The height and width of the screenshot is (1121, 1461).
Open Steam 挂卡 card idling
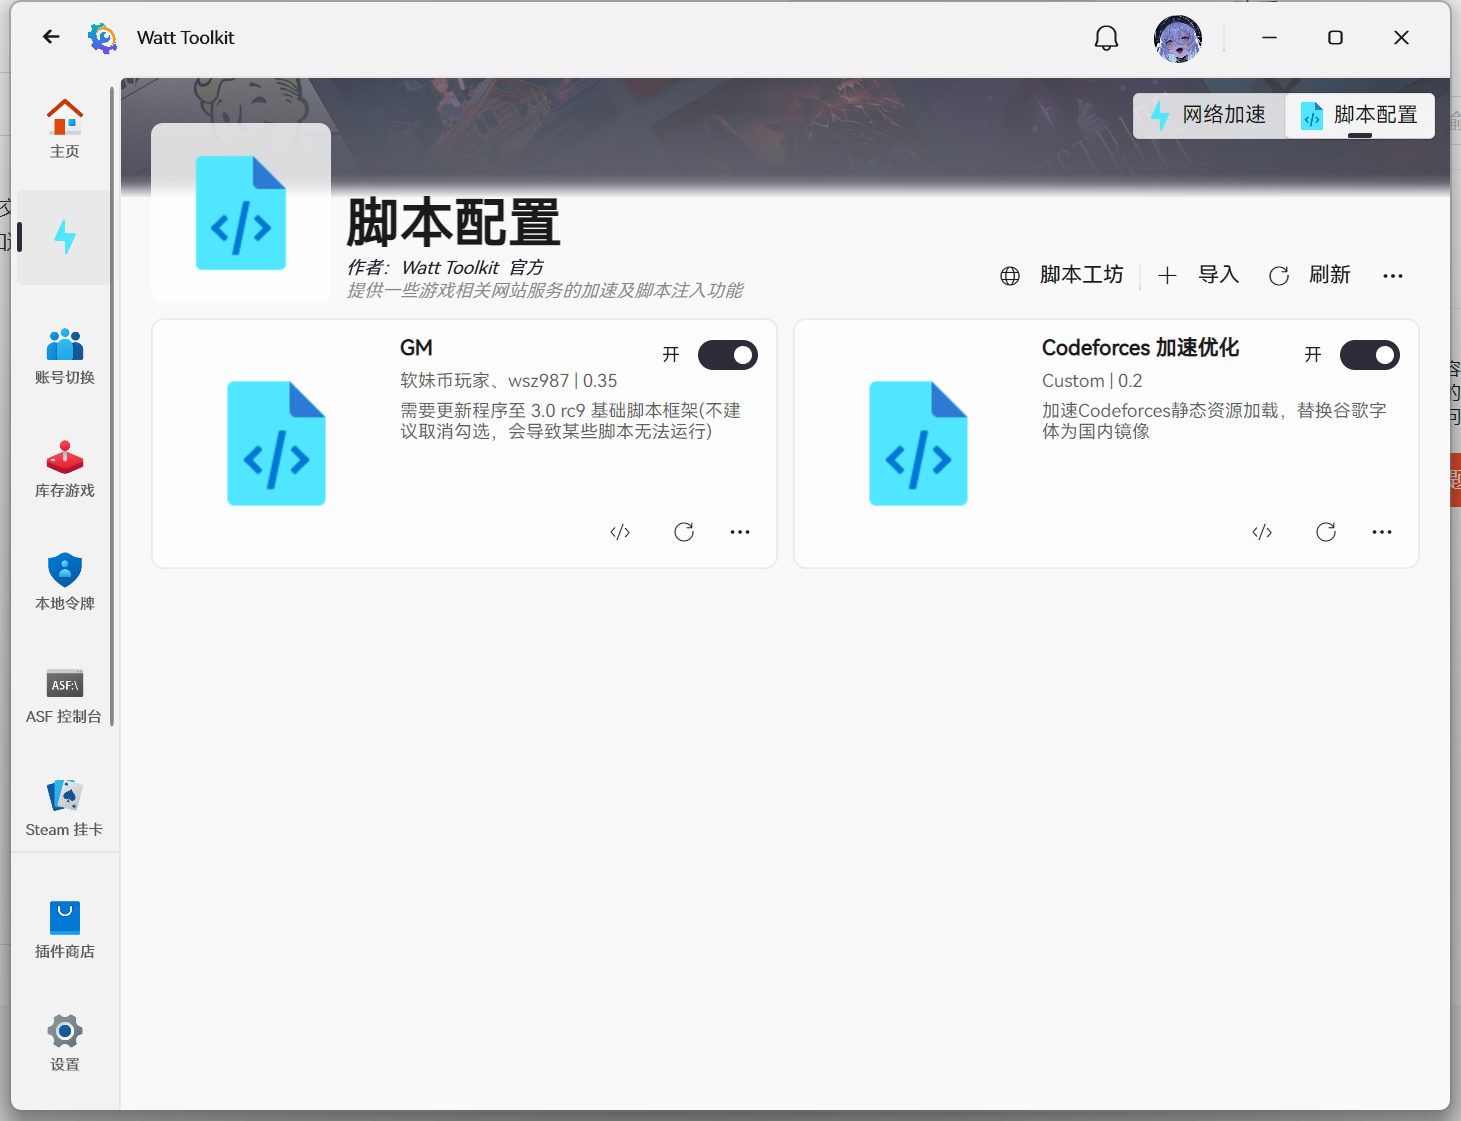point(65,809)
